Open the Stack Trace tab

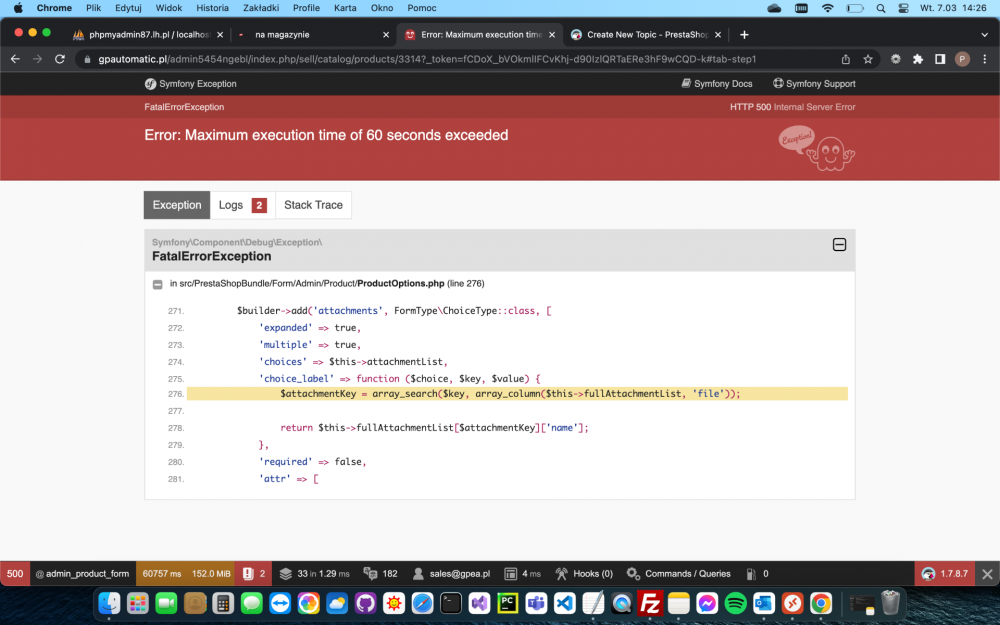coord(313,205)
